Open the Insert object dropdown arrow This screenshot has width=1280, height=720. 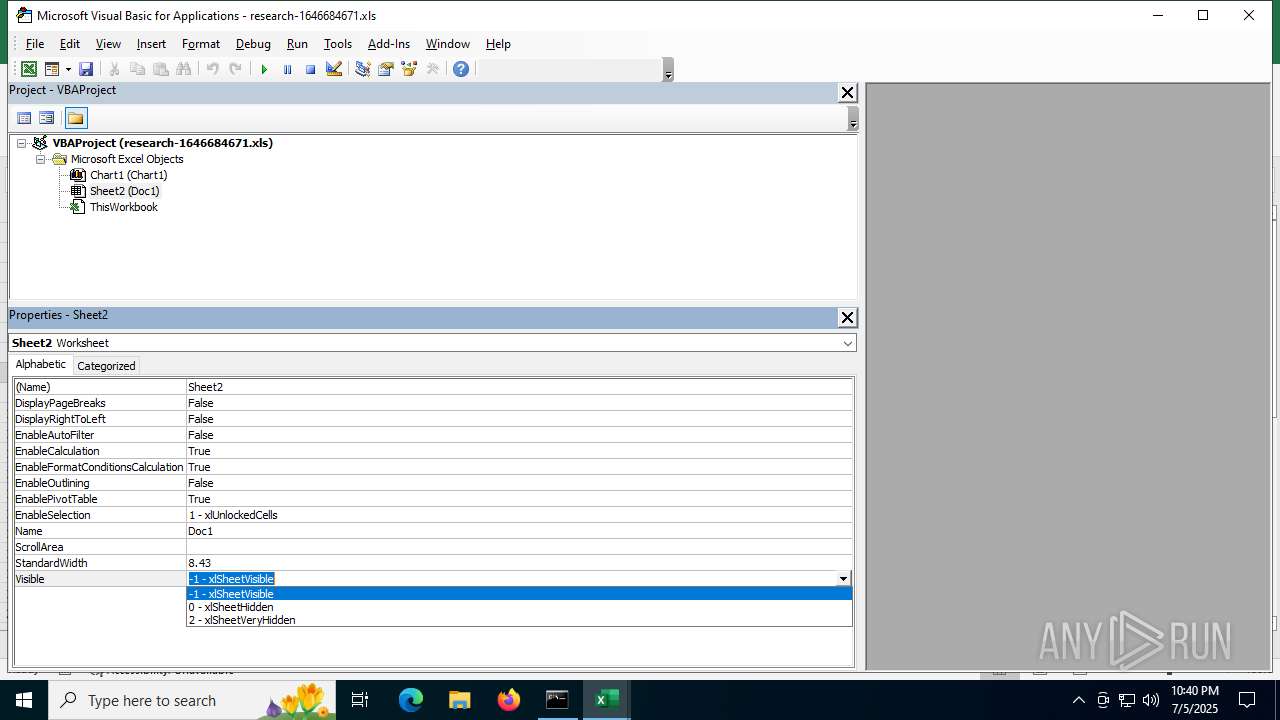(68, 69)
